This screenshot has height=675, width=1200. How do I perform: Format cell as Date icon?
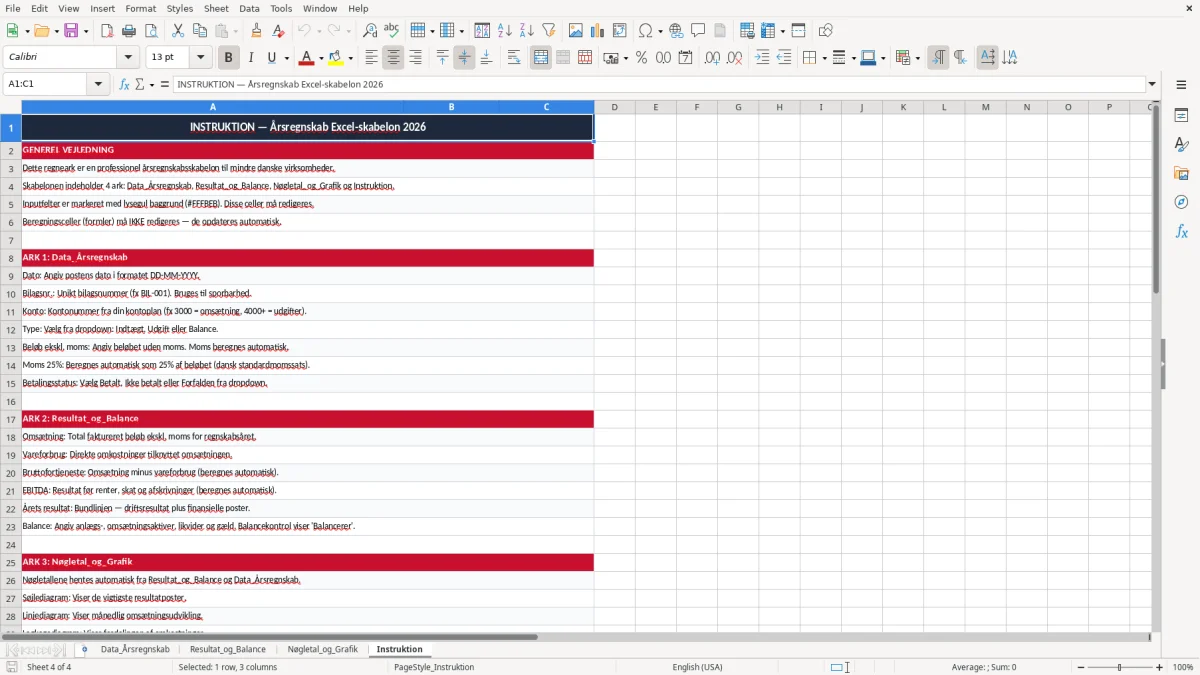(685, 58)
